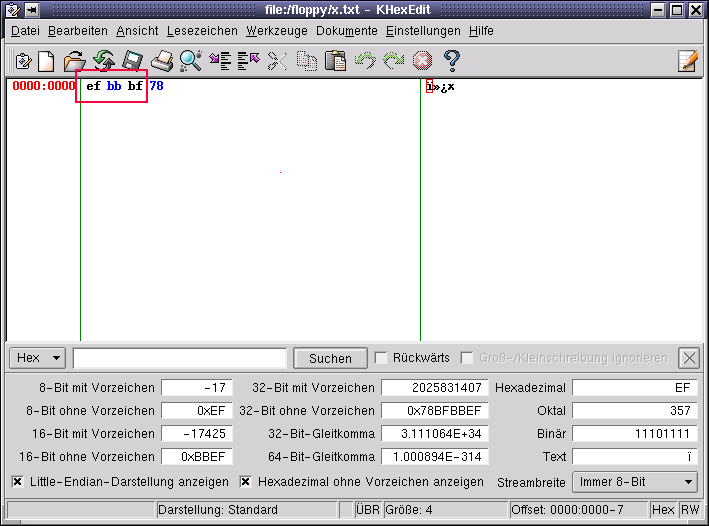The height and width of the screenshot is (526, 709).
Task: Save the file with the floppy icon
Action: [x=133, y=61]
